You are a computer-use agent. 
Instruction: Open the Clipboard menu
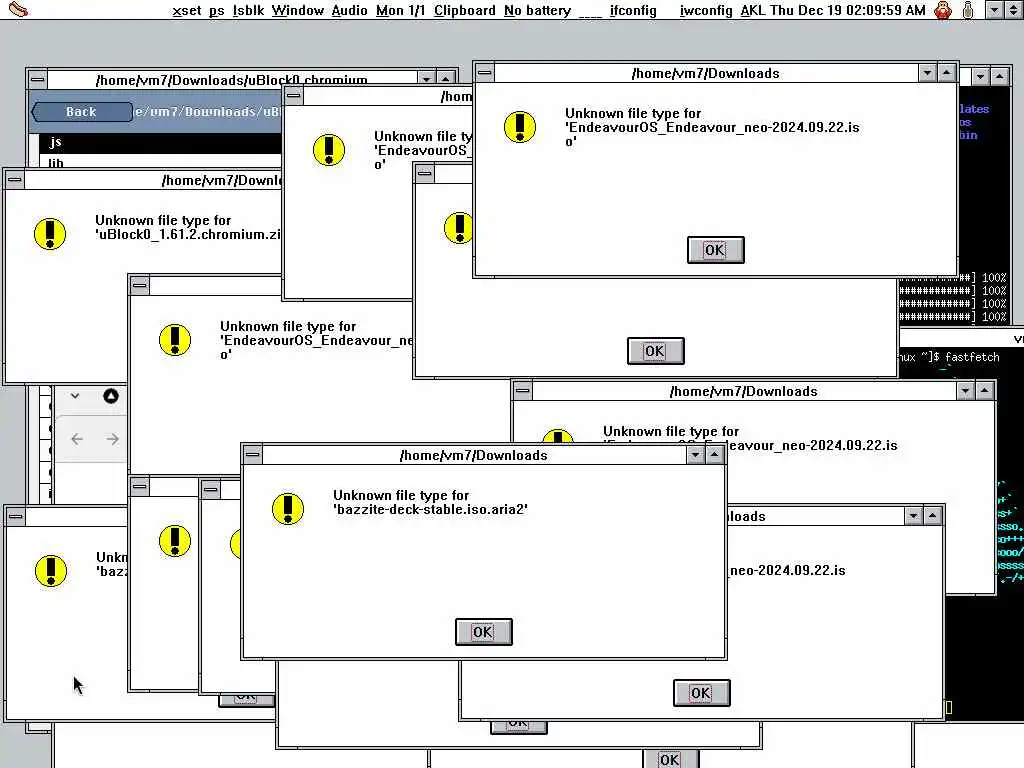point(465,10)
